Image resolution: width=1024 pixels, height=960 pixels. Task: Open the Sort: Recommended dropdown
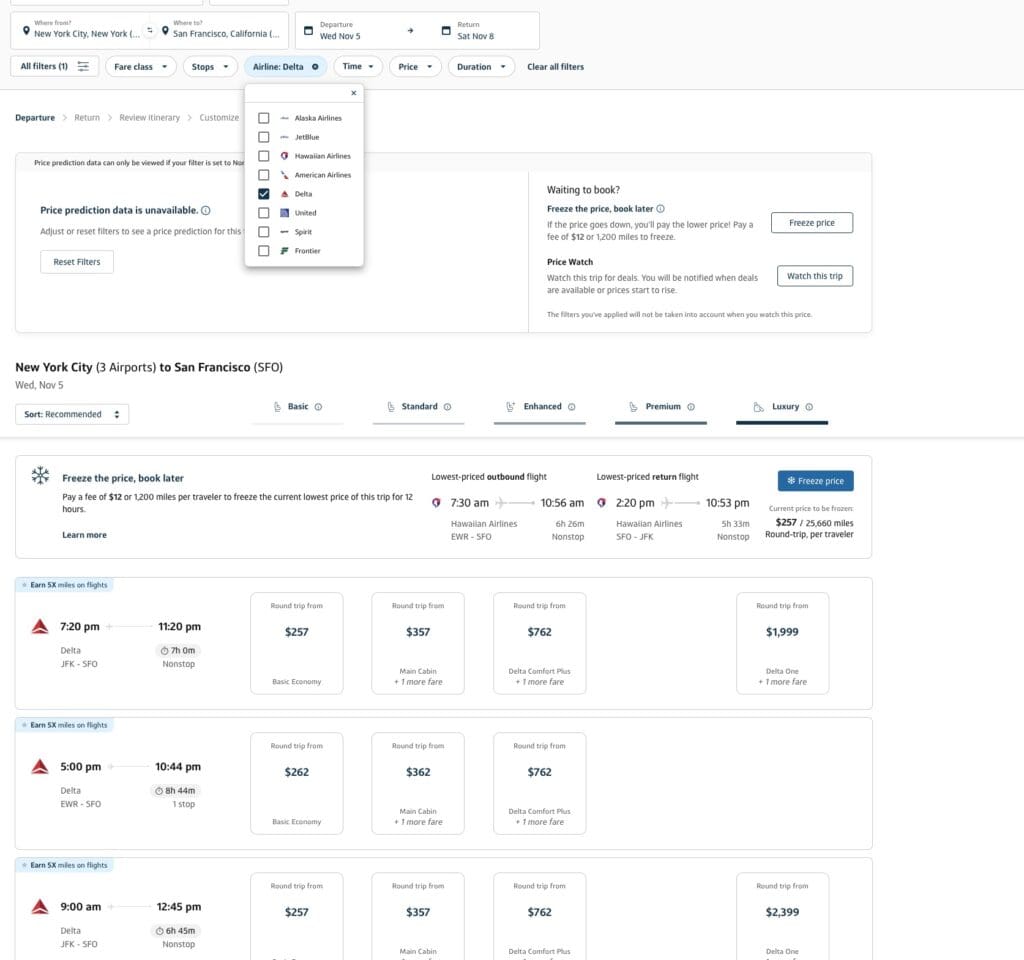pos(72,414)
